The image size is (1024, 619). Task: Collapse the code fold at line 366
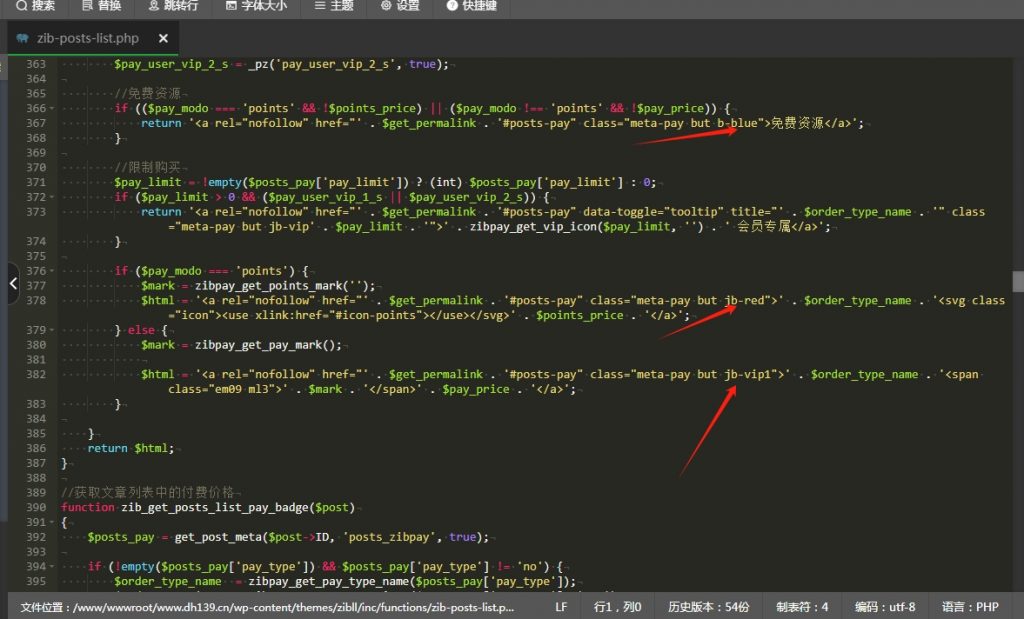[52, 108]
